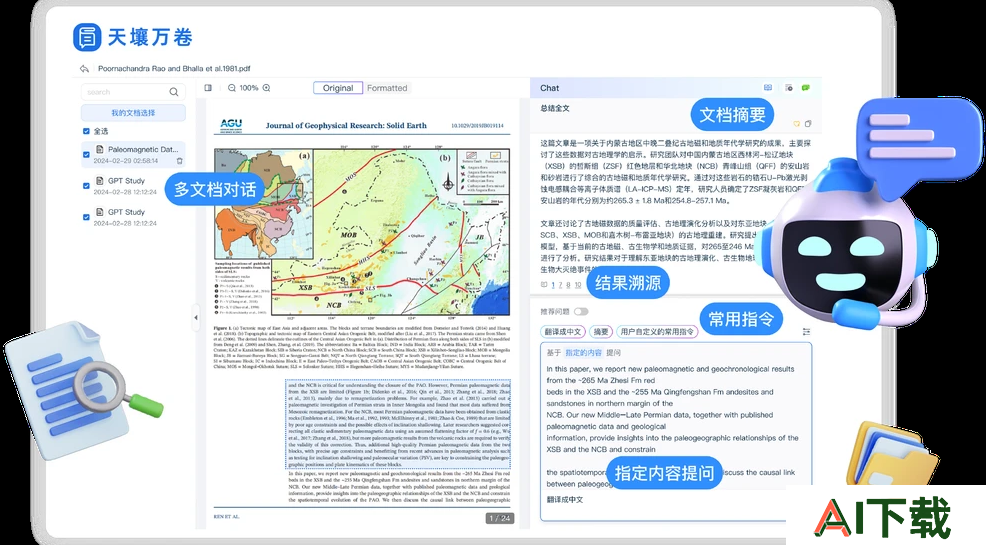Click the file name Poornachandra Rao and Bhalla et al.1981.pdf
The image size is (986, 545).
point(174,69)
